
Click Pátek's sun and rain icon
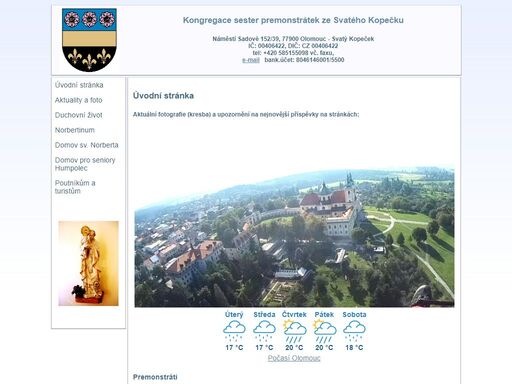[324, 331]
